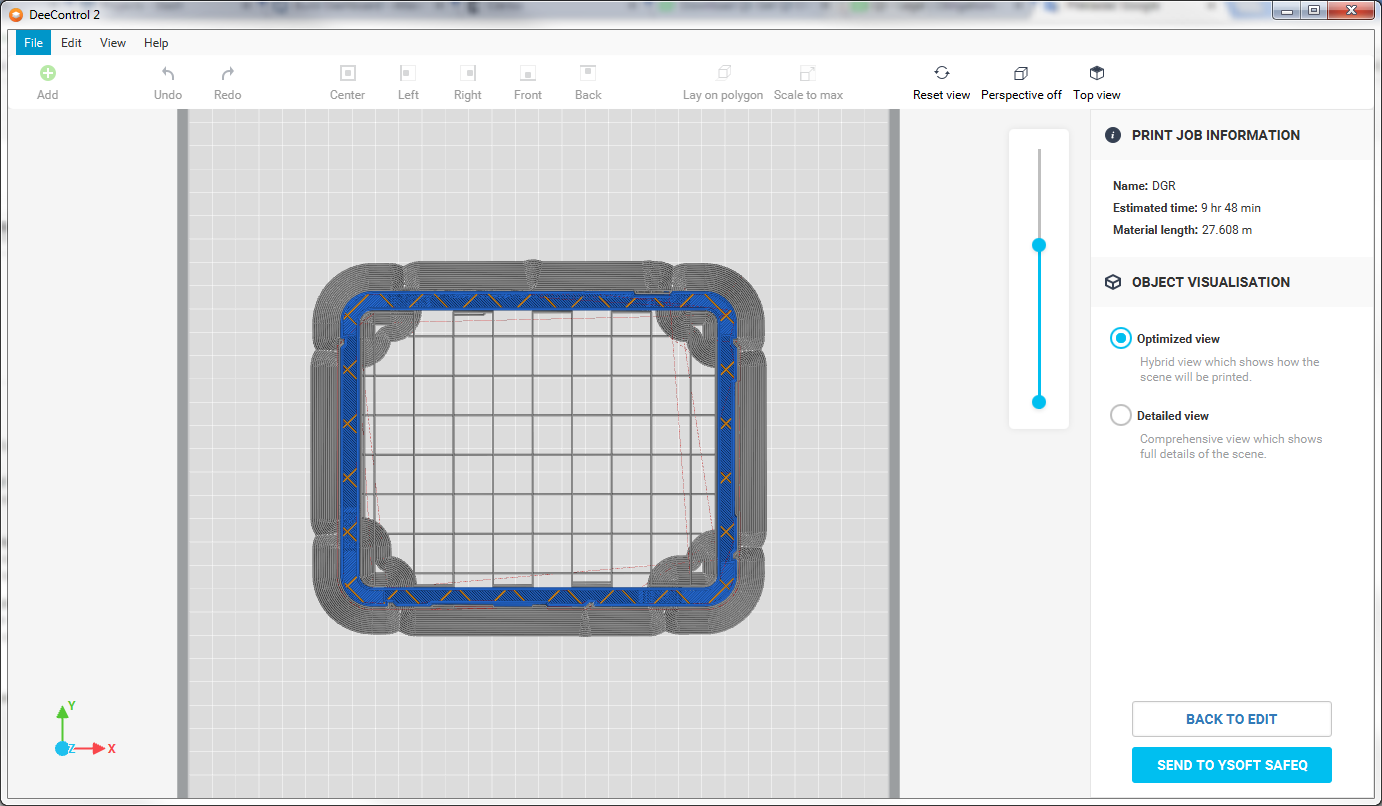Open the File menu
1382x806 pixels.
tap(33, 43)
